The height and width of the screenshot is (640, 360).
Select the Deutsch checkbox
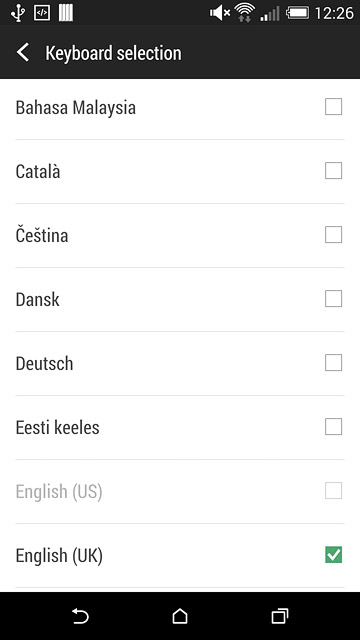(333, 362)
